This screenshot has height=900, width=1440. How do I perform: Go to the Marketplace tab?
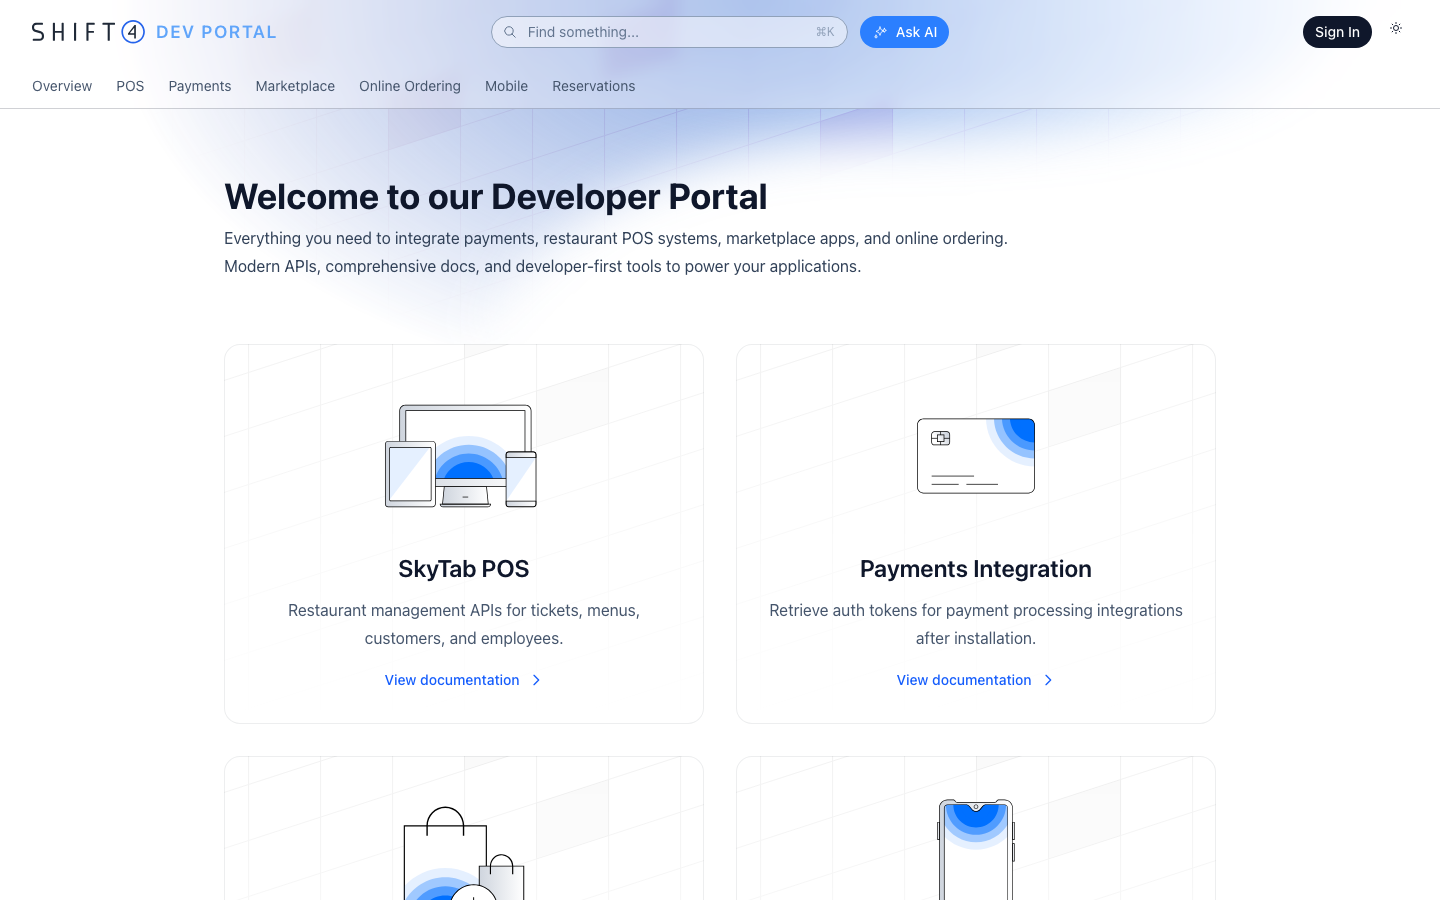[295, 86]
